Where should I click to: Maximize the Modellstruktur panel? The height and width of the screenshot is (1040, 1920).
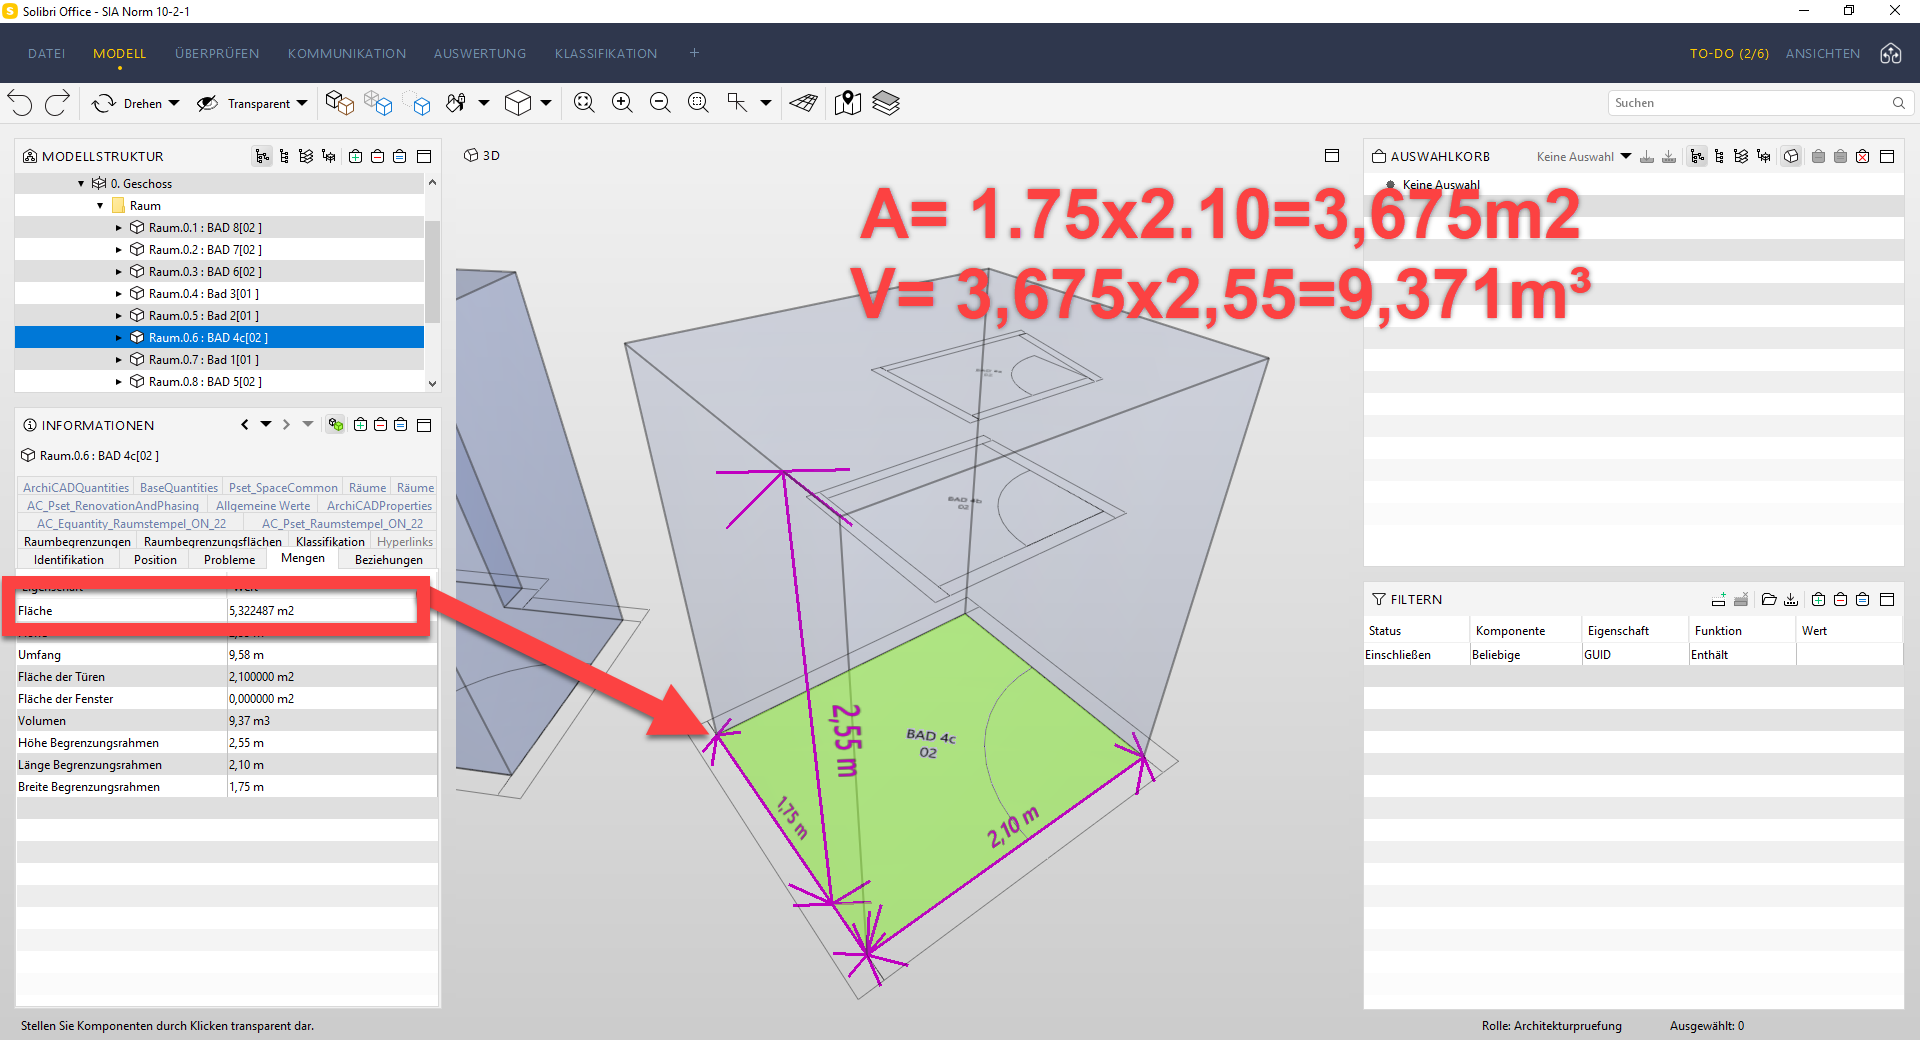tap(424, 156)
